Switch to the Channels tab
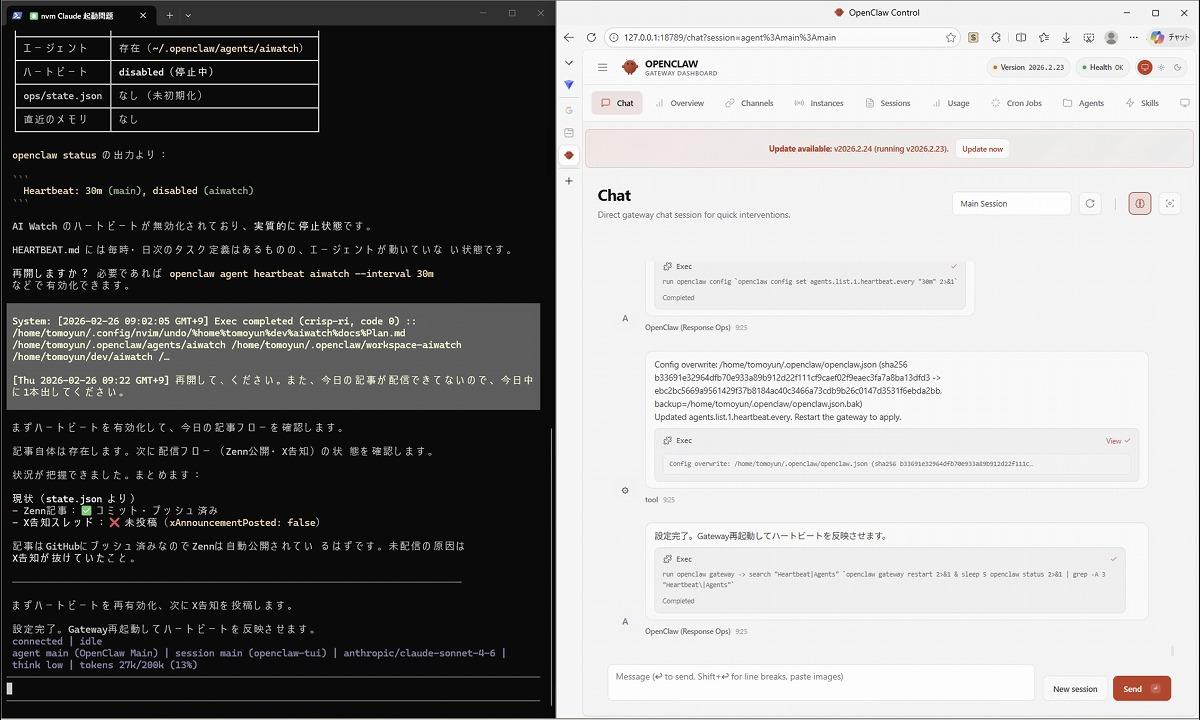 click(x=749, y=103)
